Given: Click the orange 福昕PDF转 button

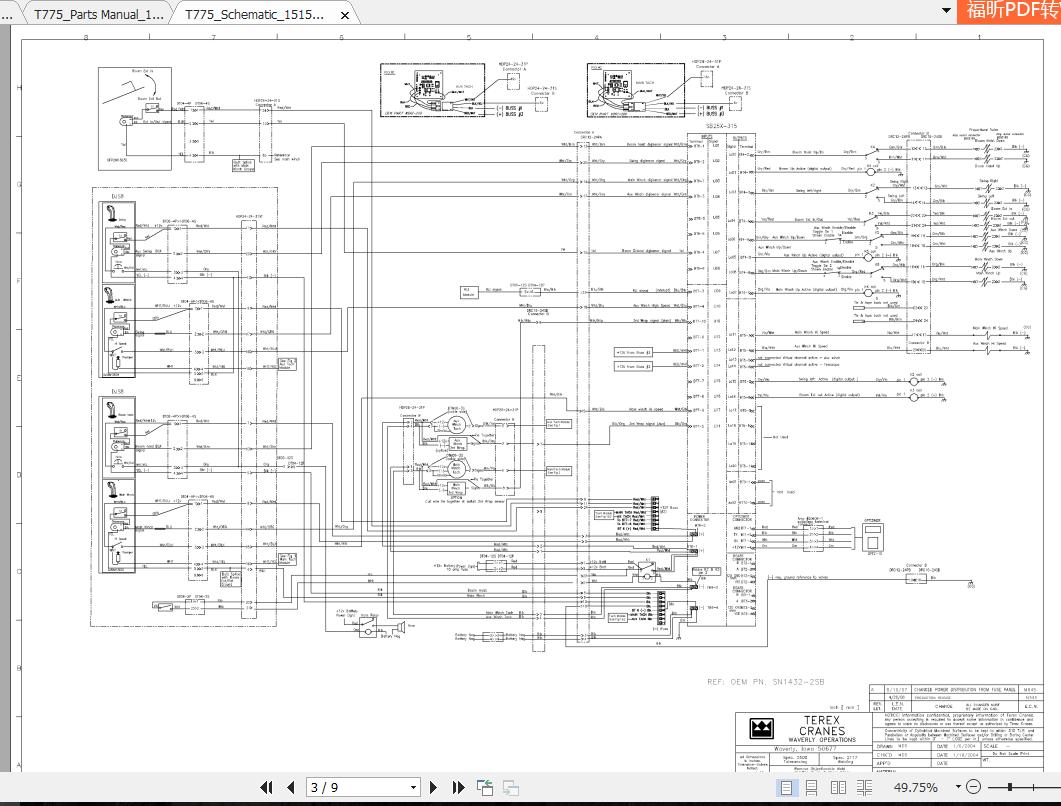Looking at the screenshot, I should [1009, 11].
